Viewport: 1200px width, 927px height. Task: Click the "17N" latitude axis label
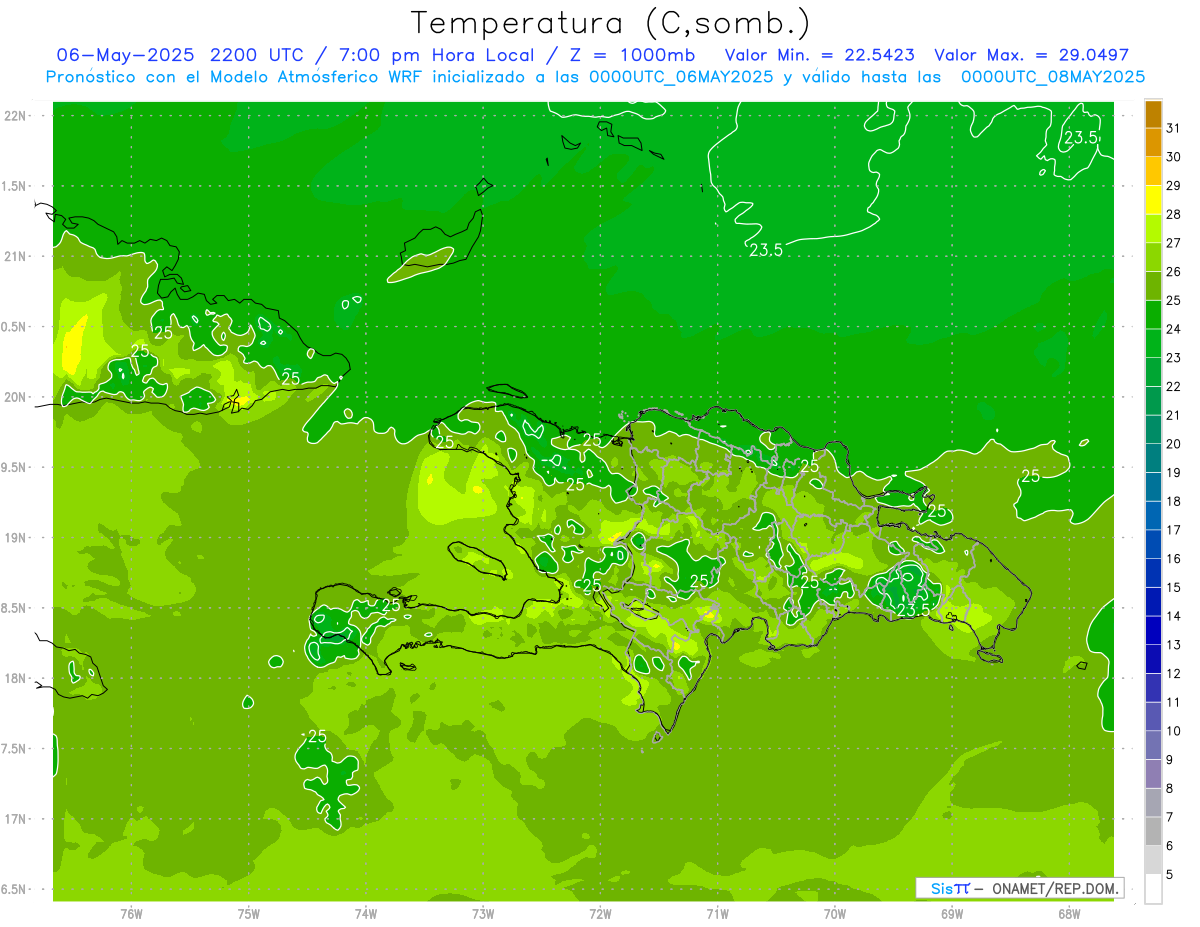point(16,819)
